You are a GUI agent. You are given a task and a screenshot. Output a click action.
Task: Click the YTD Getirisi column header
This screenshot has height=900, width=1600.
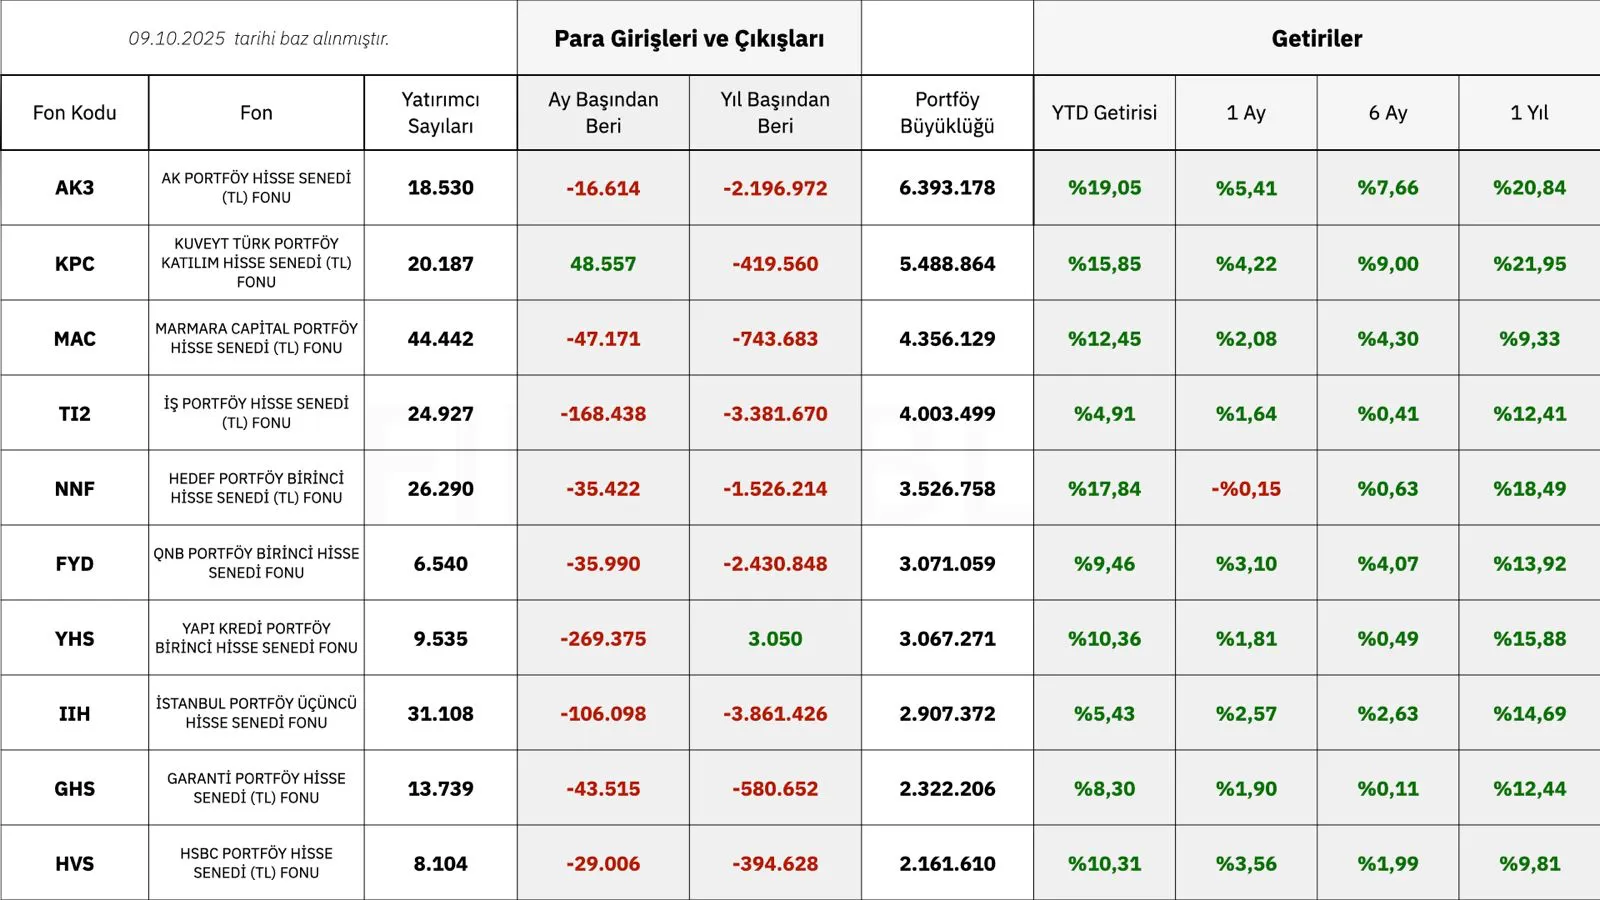coord(1104,113)
